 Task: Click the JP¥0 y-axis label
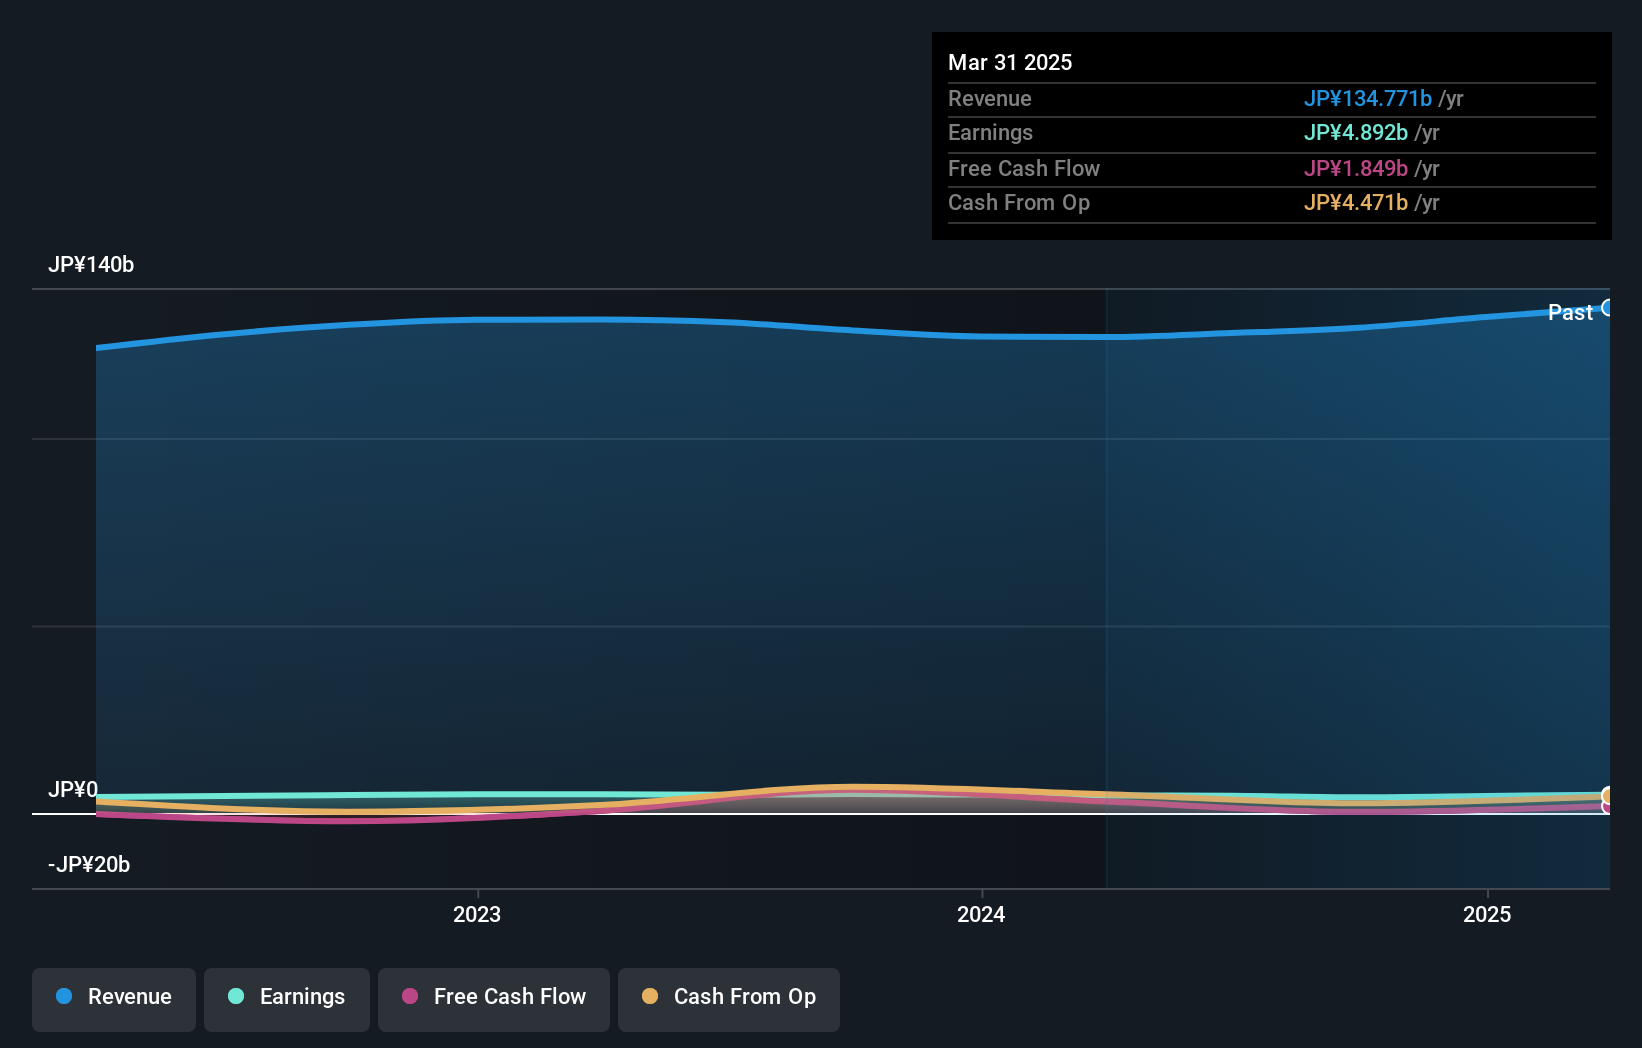(73, 790)
